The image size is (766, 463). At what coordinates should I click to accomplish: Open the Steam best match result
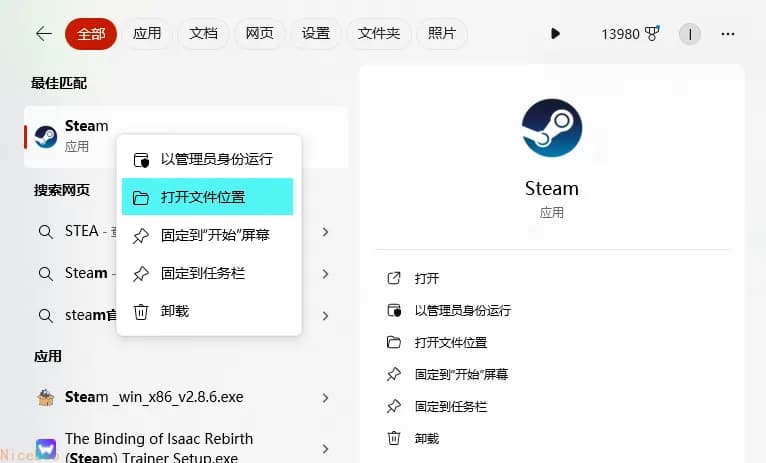point(186,137)
